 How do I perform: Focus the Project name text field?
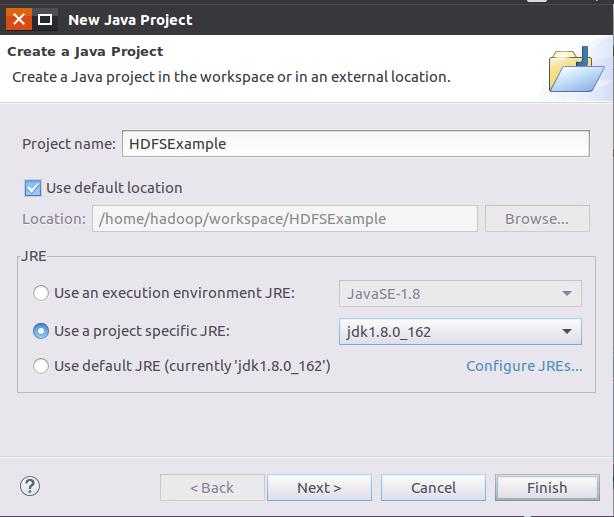(x=356, y=144)
